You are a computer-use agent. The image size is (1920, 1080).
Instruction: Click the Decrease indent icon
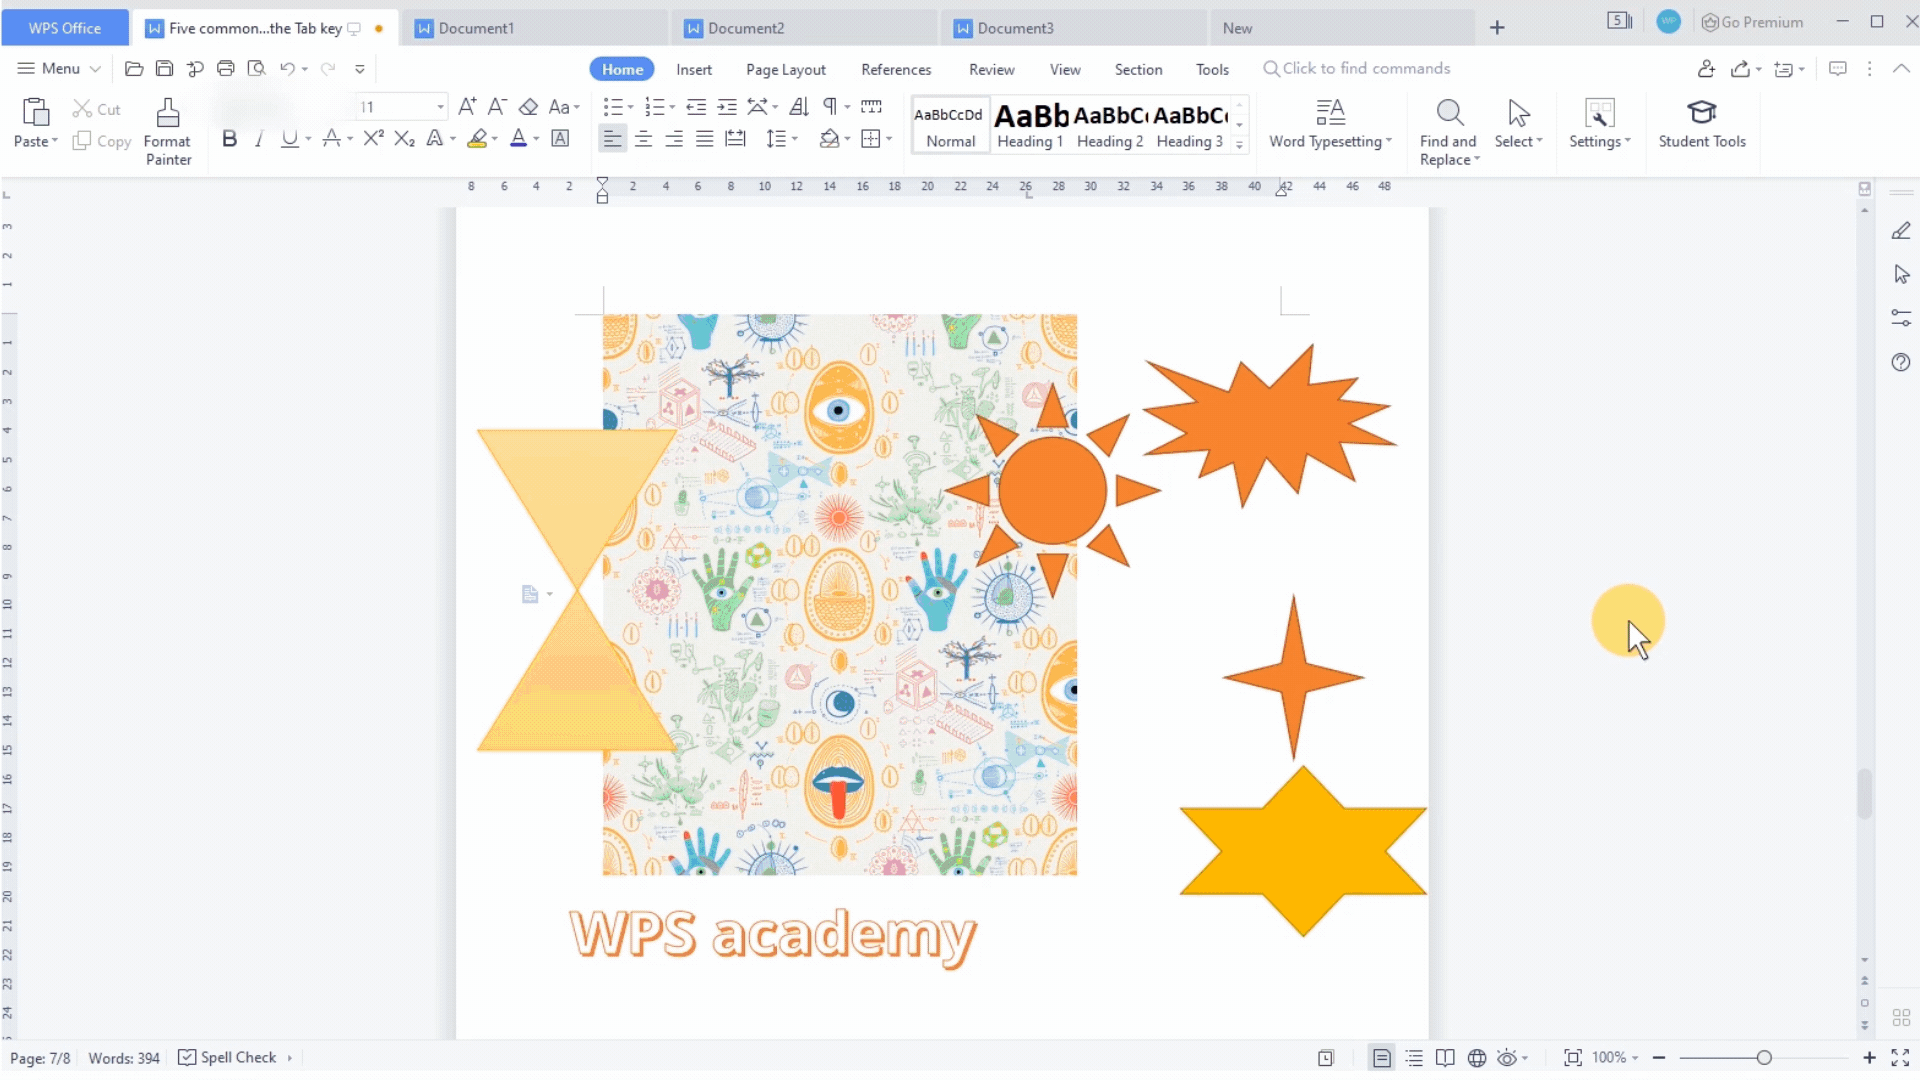tap(696, 107)
